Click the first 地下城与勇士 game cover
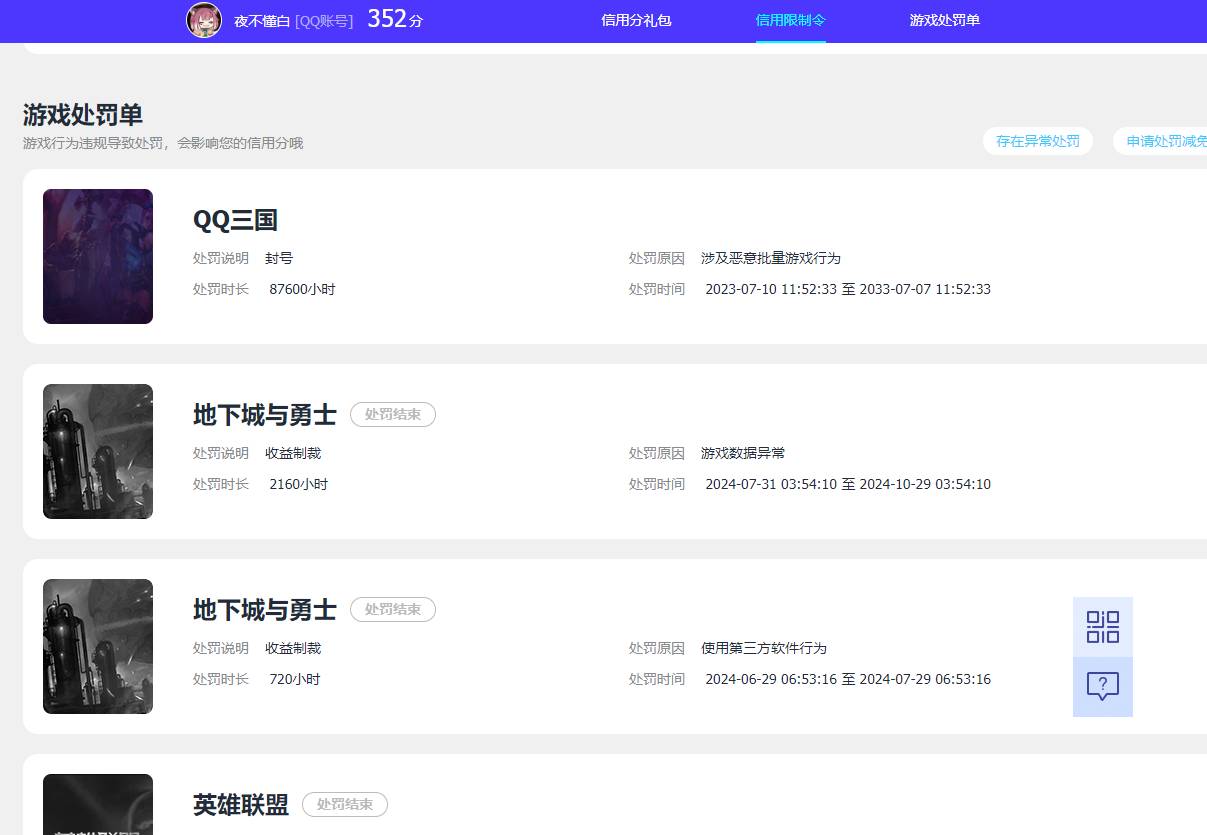The image size is (1207, 835). 97,451
